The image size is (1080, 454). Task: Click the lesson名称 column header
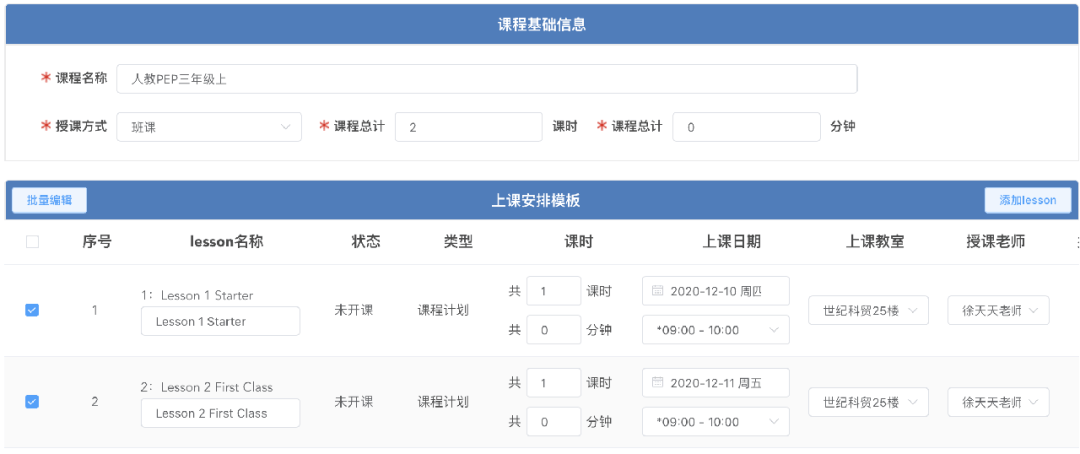(226, 242)
